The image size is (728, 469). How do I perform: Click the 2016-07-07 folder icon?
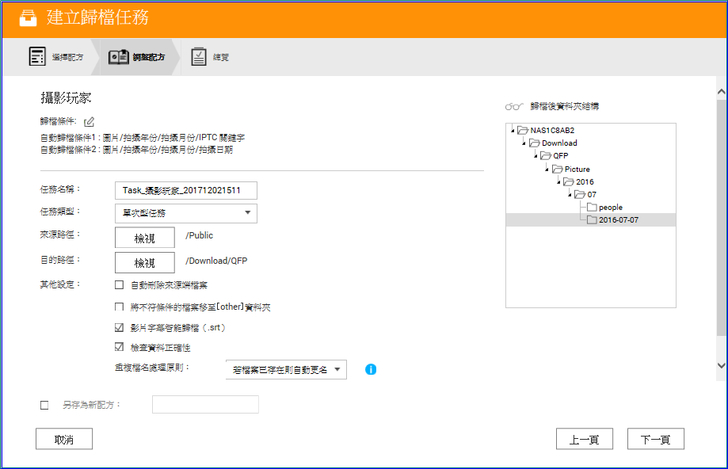coord(592,220)
